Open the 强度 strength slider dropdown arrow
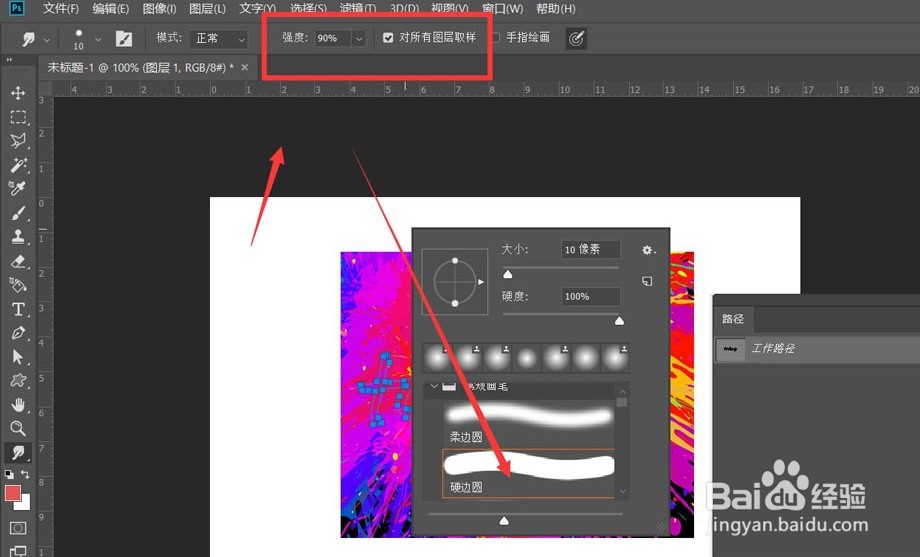This screenshot has width=920, height=557. tap(358, 39)
